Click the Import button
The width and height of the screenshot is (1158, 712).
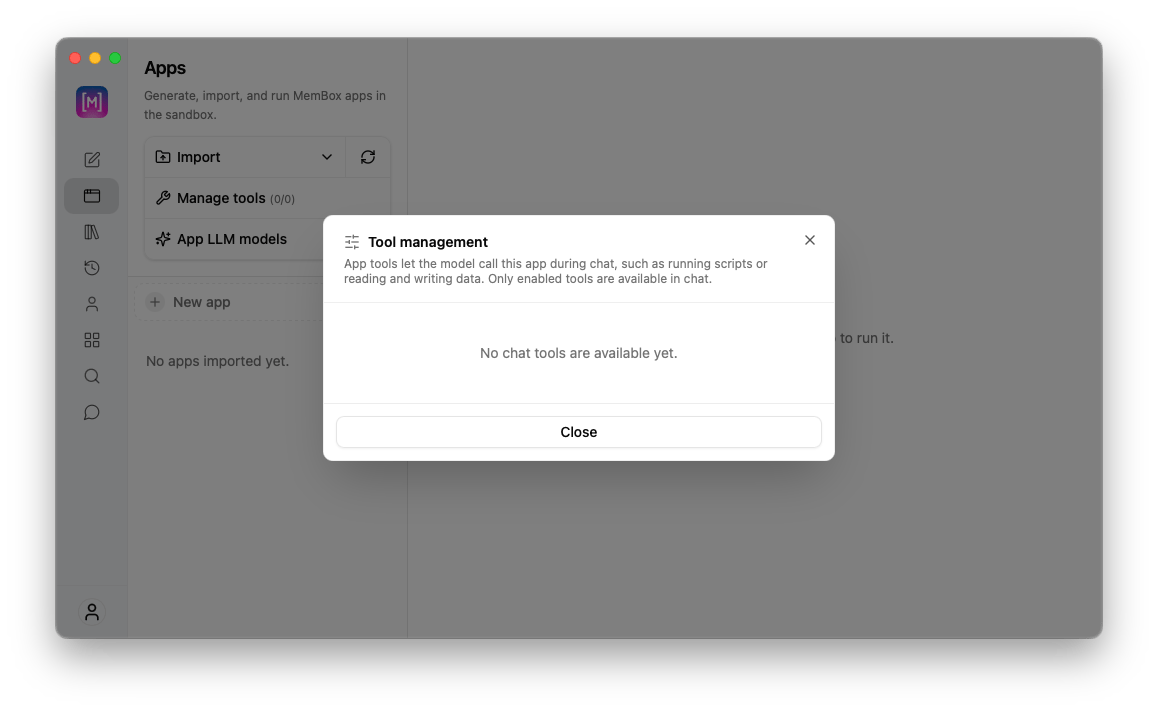pos(244,157)
